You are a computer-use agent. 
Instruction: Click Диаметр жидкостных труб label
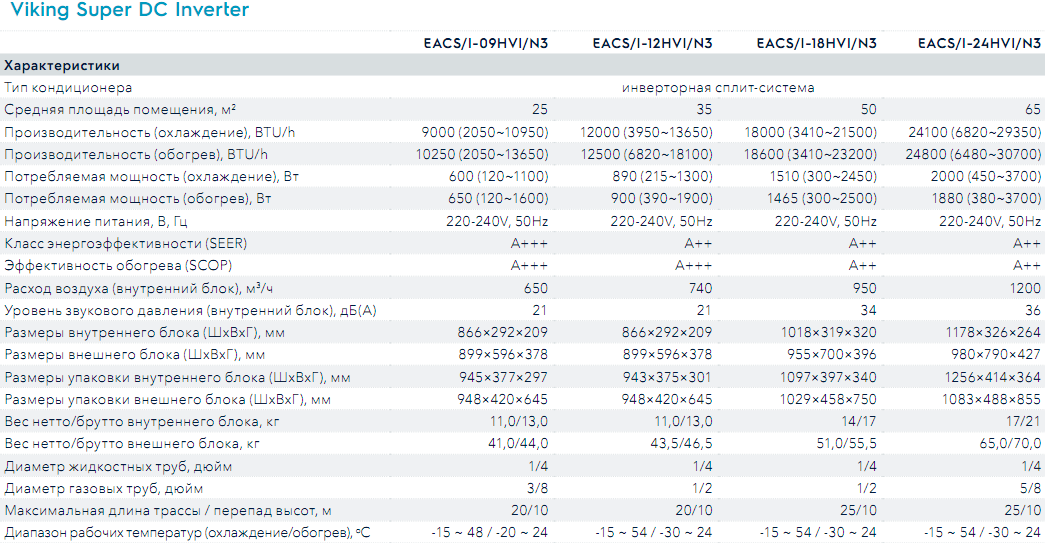(x=118, y=466)
